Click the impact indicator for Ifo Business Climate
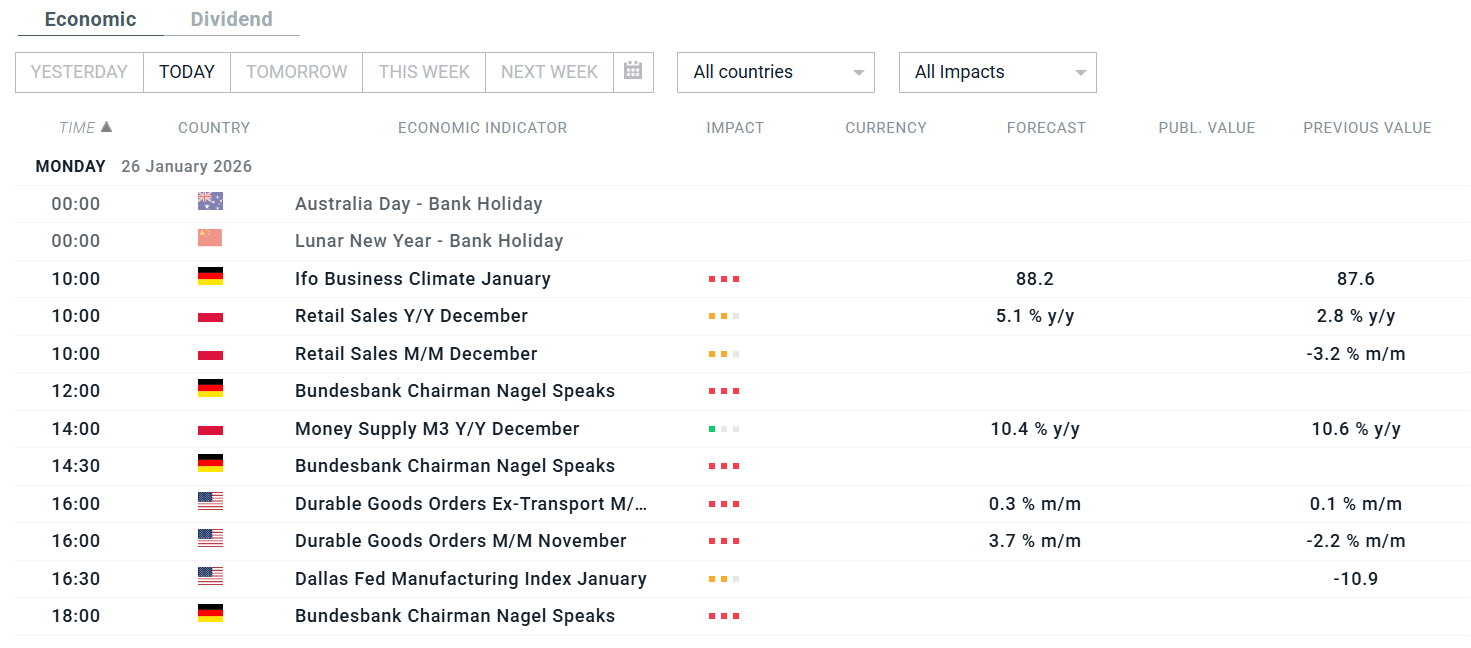 [724, 279]
